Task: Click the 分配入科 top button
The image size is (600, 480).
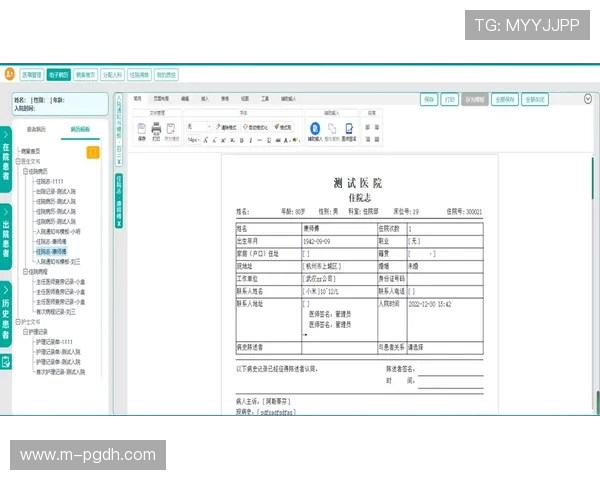Action: click(112, 75)
